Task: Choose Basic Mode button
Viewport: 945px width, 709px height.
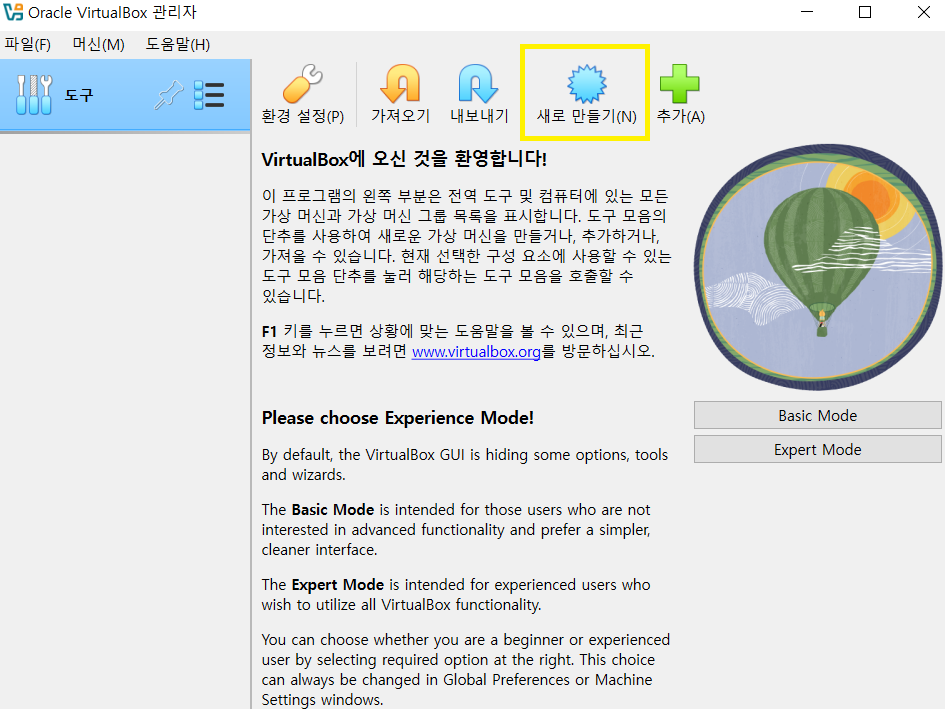Action: [x=817, y=415]
